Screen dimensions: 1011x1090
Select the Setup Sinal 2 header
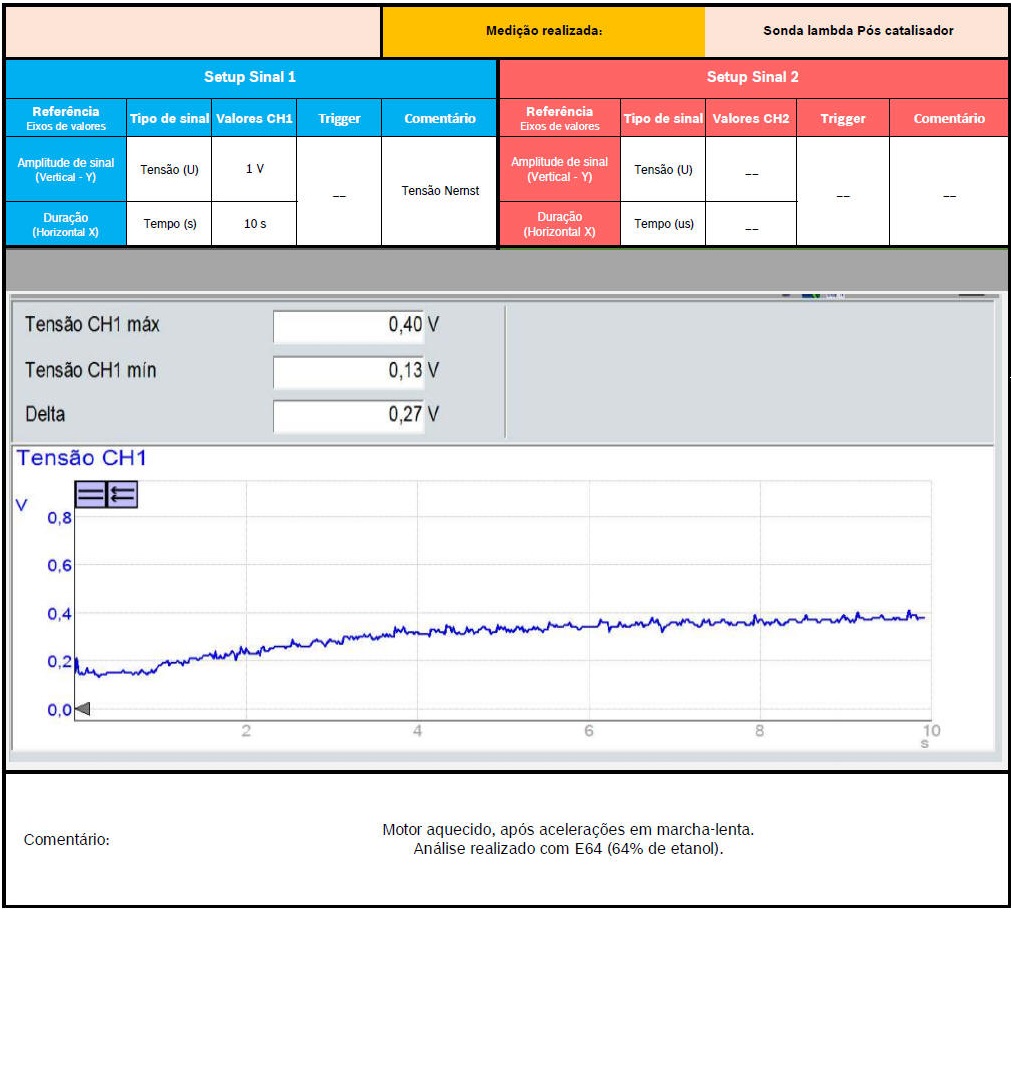(x=752, y=77)
